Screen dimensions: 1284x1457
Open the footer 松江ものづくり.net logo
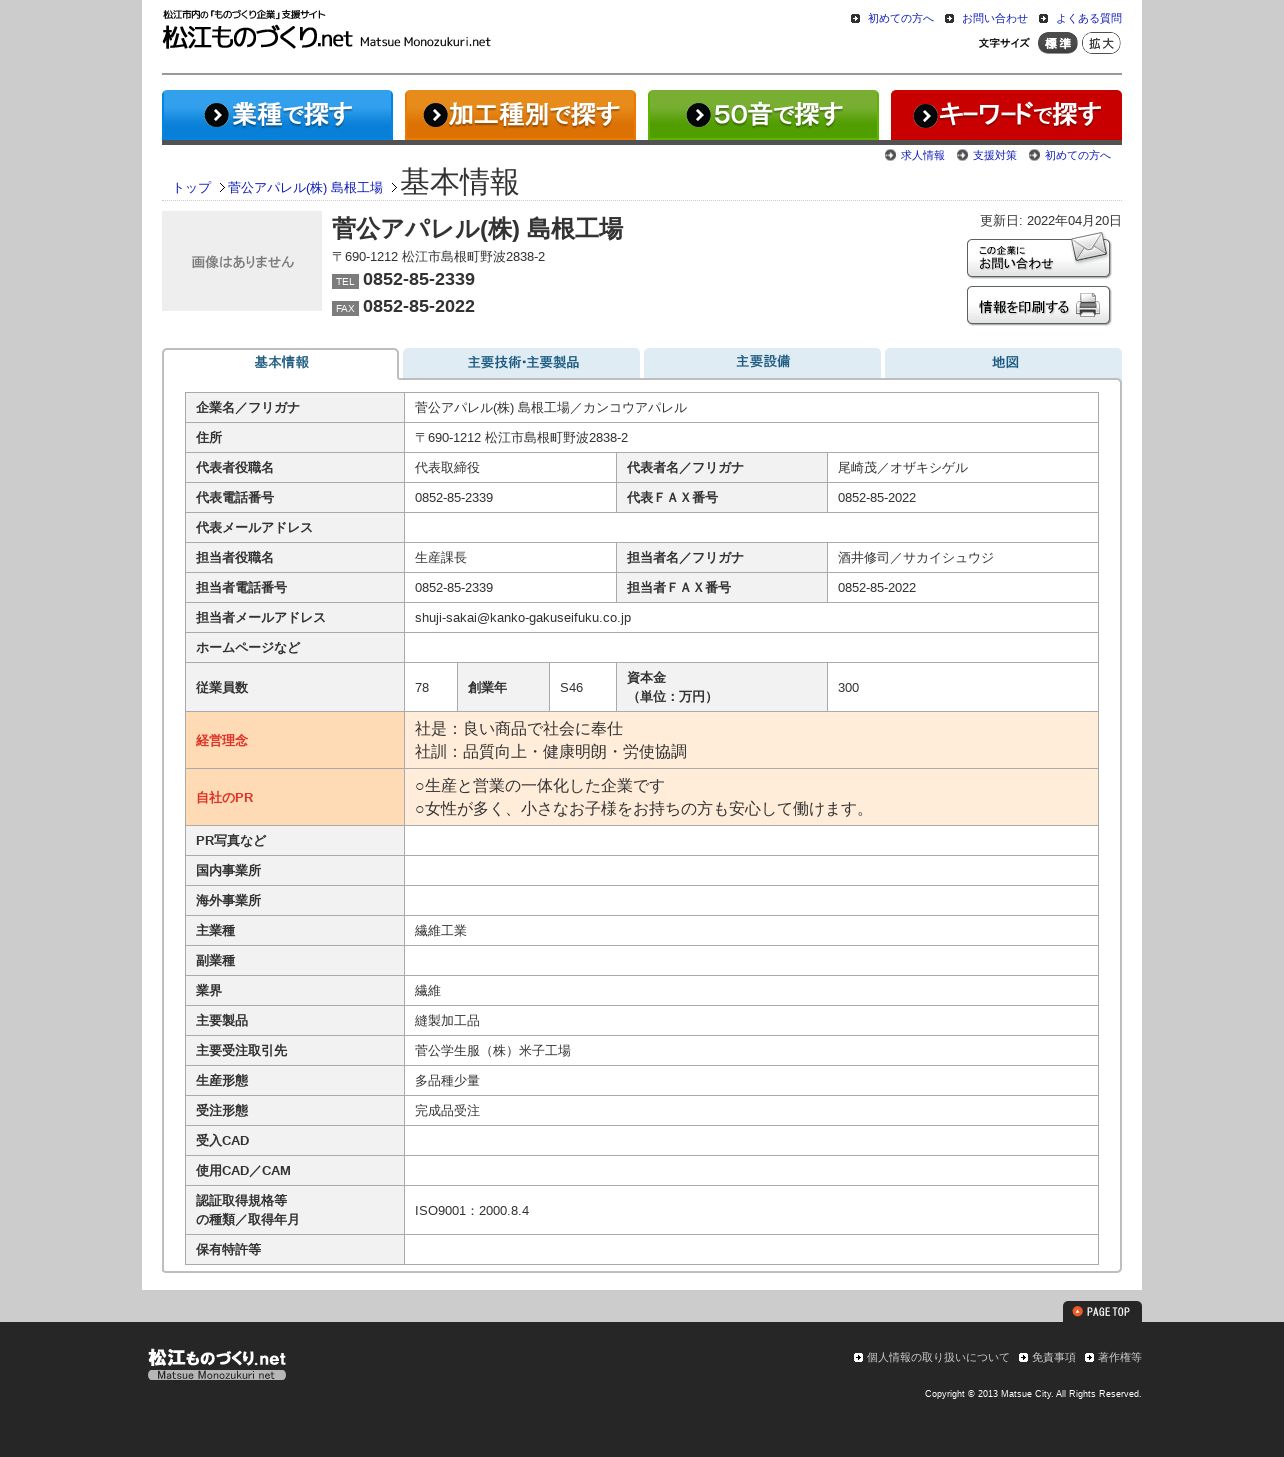coord(217,1364)
